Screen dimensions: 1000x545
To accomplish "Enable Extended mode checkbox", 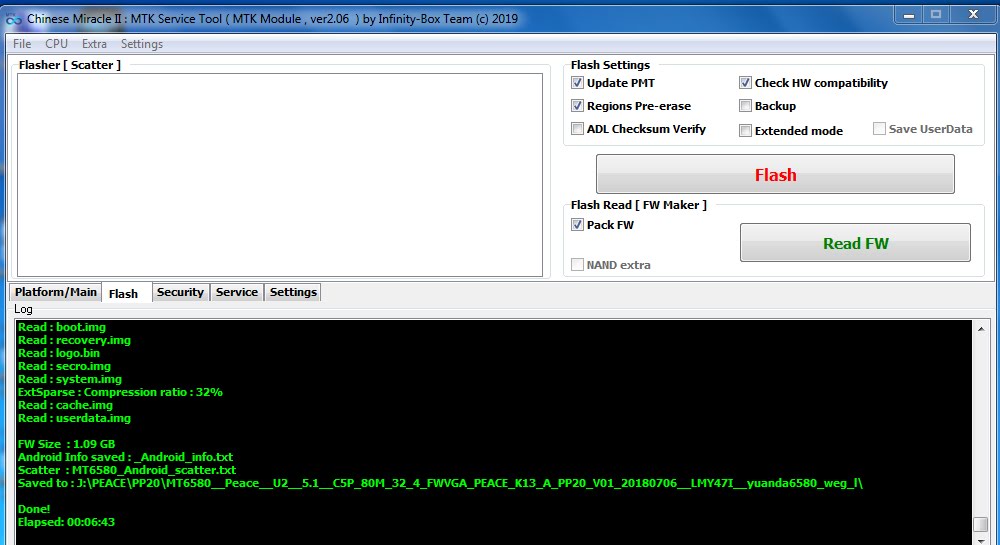I will pos(746,131).
